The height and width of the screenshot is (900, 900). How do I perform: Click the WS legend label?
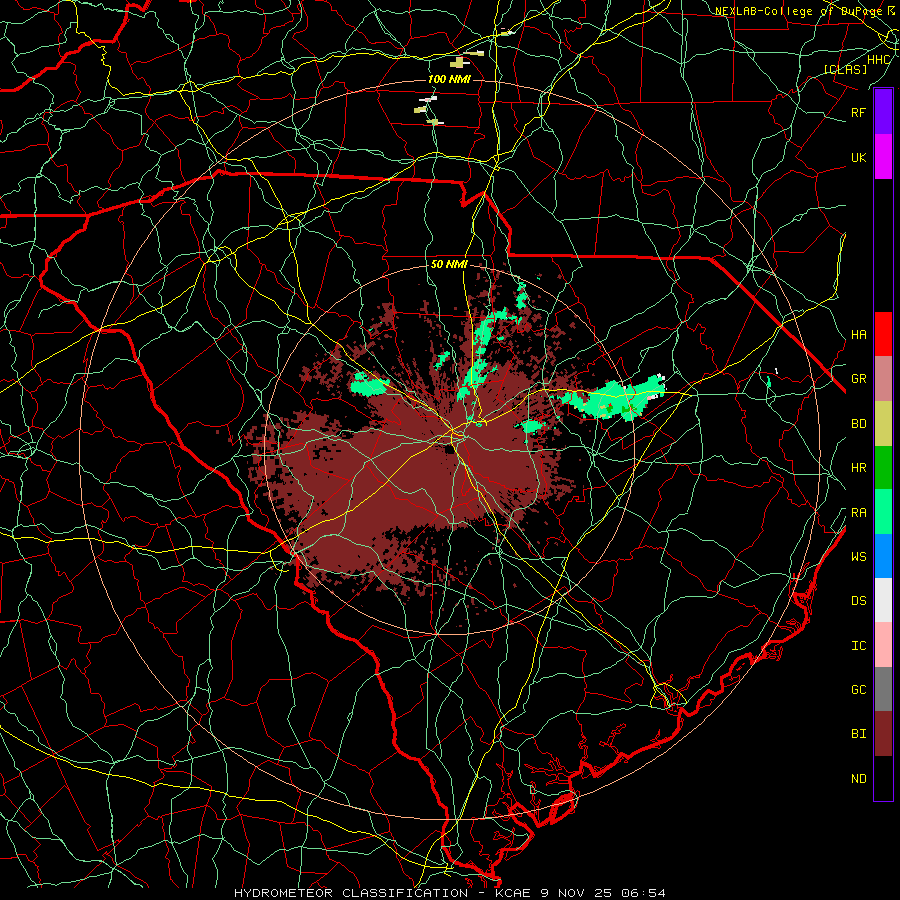point(858,557)
